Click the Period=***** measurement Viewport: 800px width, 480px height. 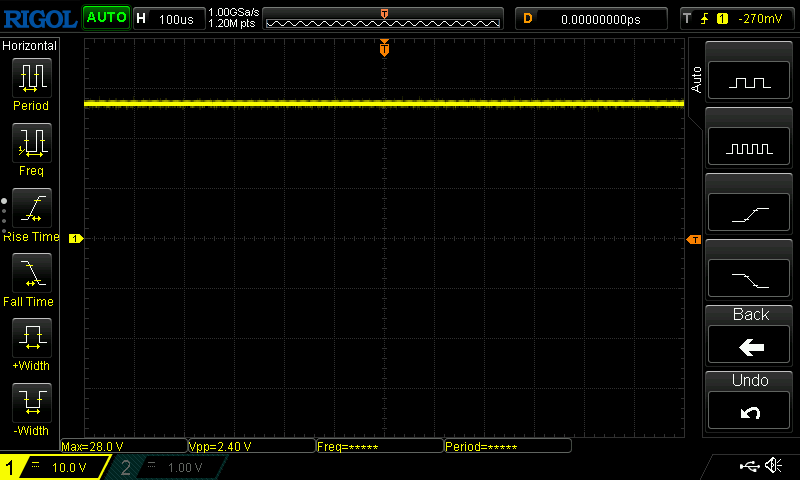pyautogui.click(x=508, y=446)
